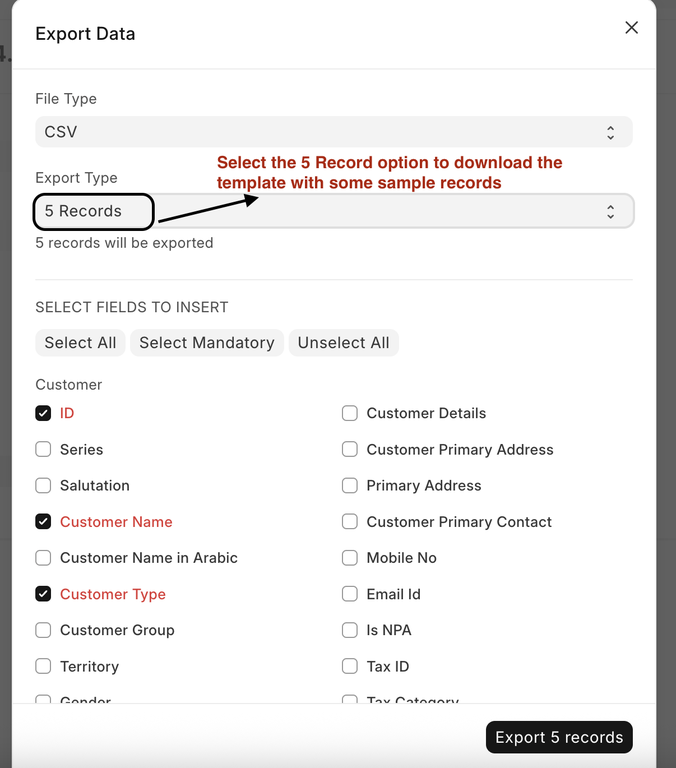Screen dimensions: 676x768
Task: Open the Export Type dropdown
Action: (333, 211)
